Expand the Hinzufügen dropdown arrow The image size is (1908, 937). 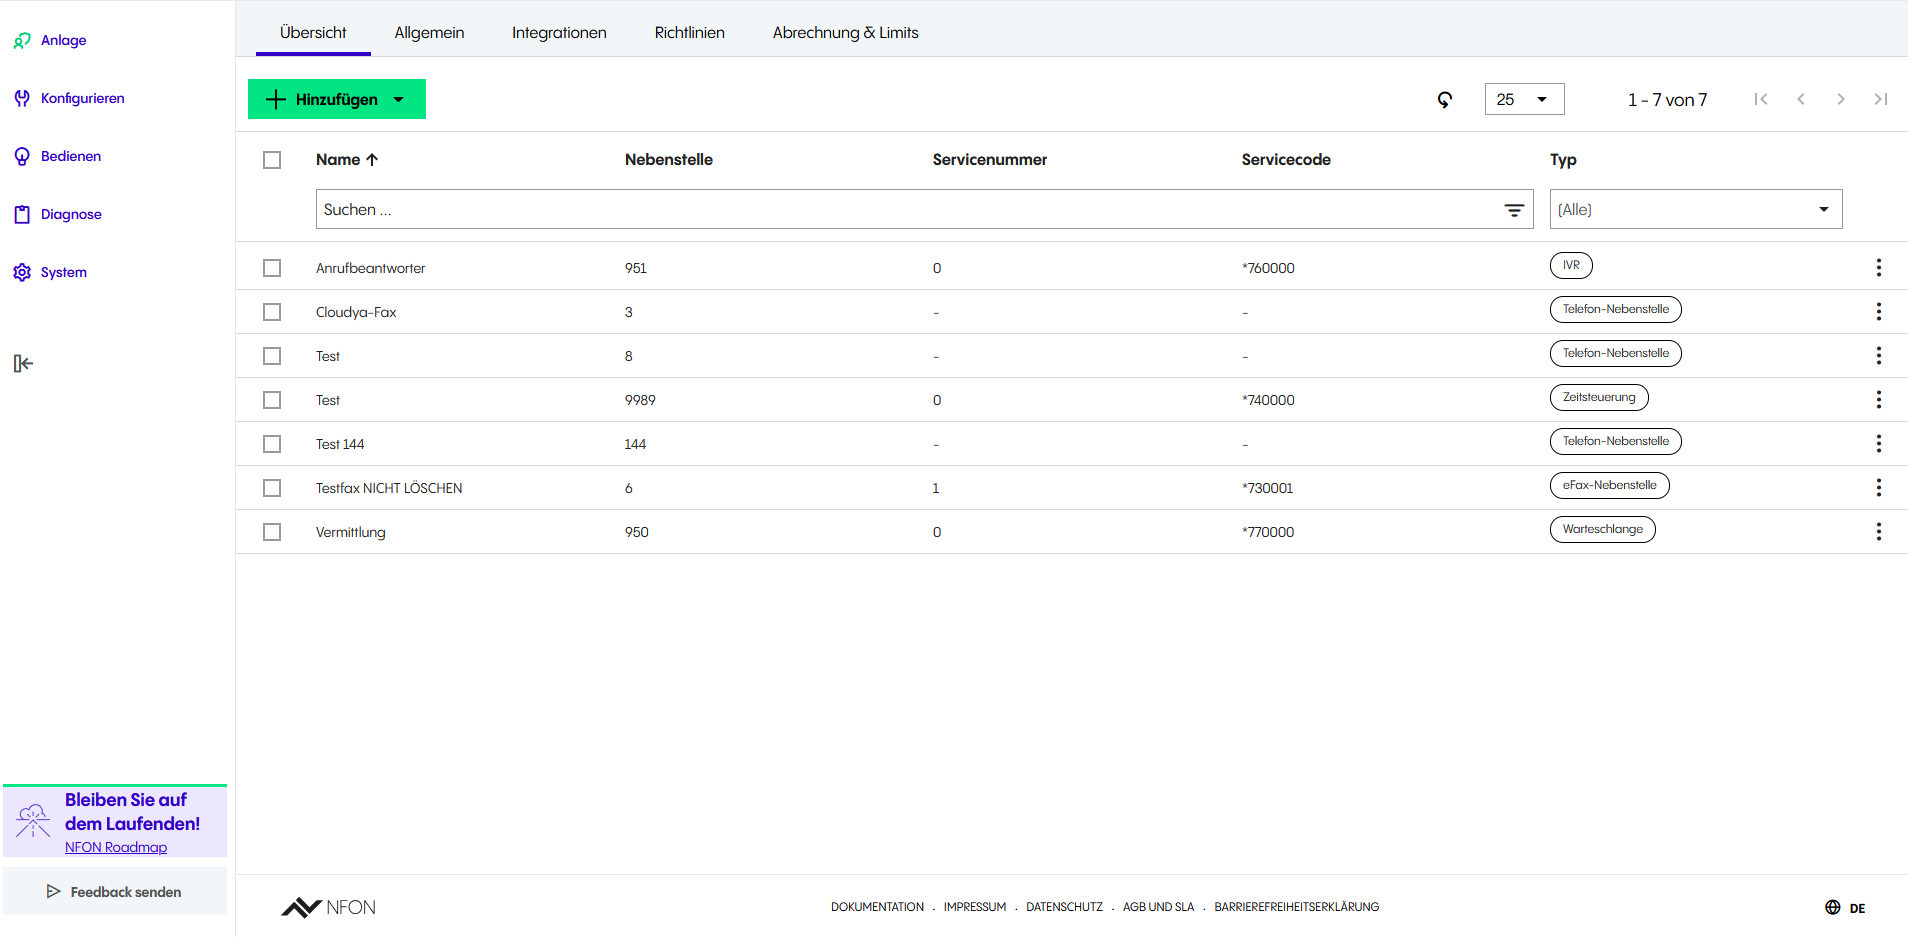pyautogui.click(x=399, y=99)
